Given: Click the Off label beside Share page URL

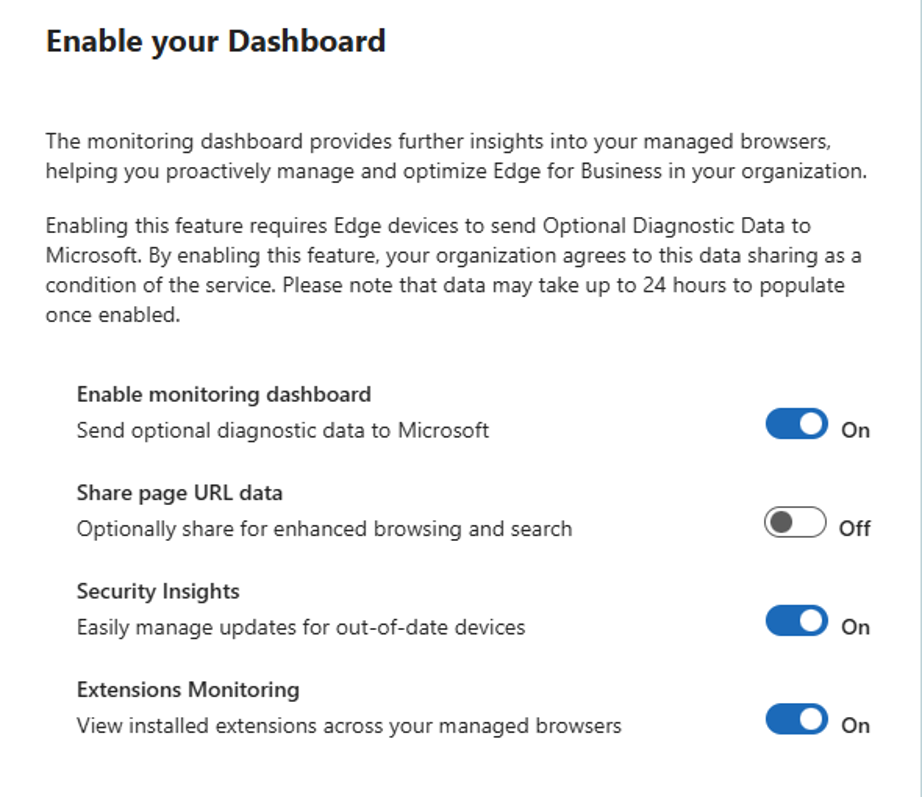Looking at the screenshot, I should (x=854, y=528).
